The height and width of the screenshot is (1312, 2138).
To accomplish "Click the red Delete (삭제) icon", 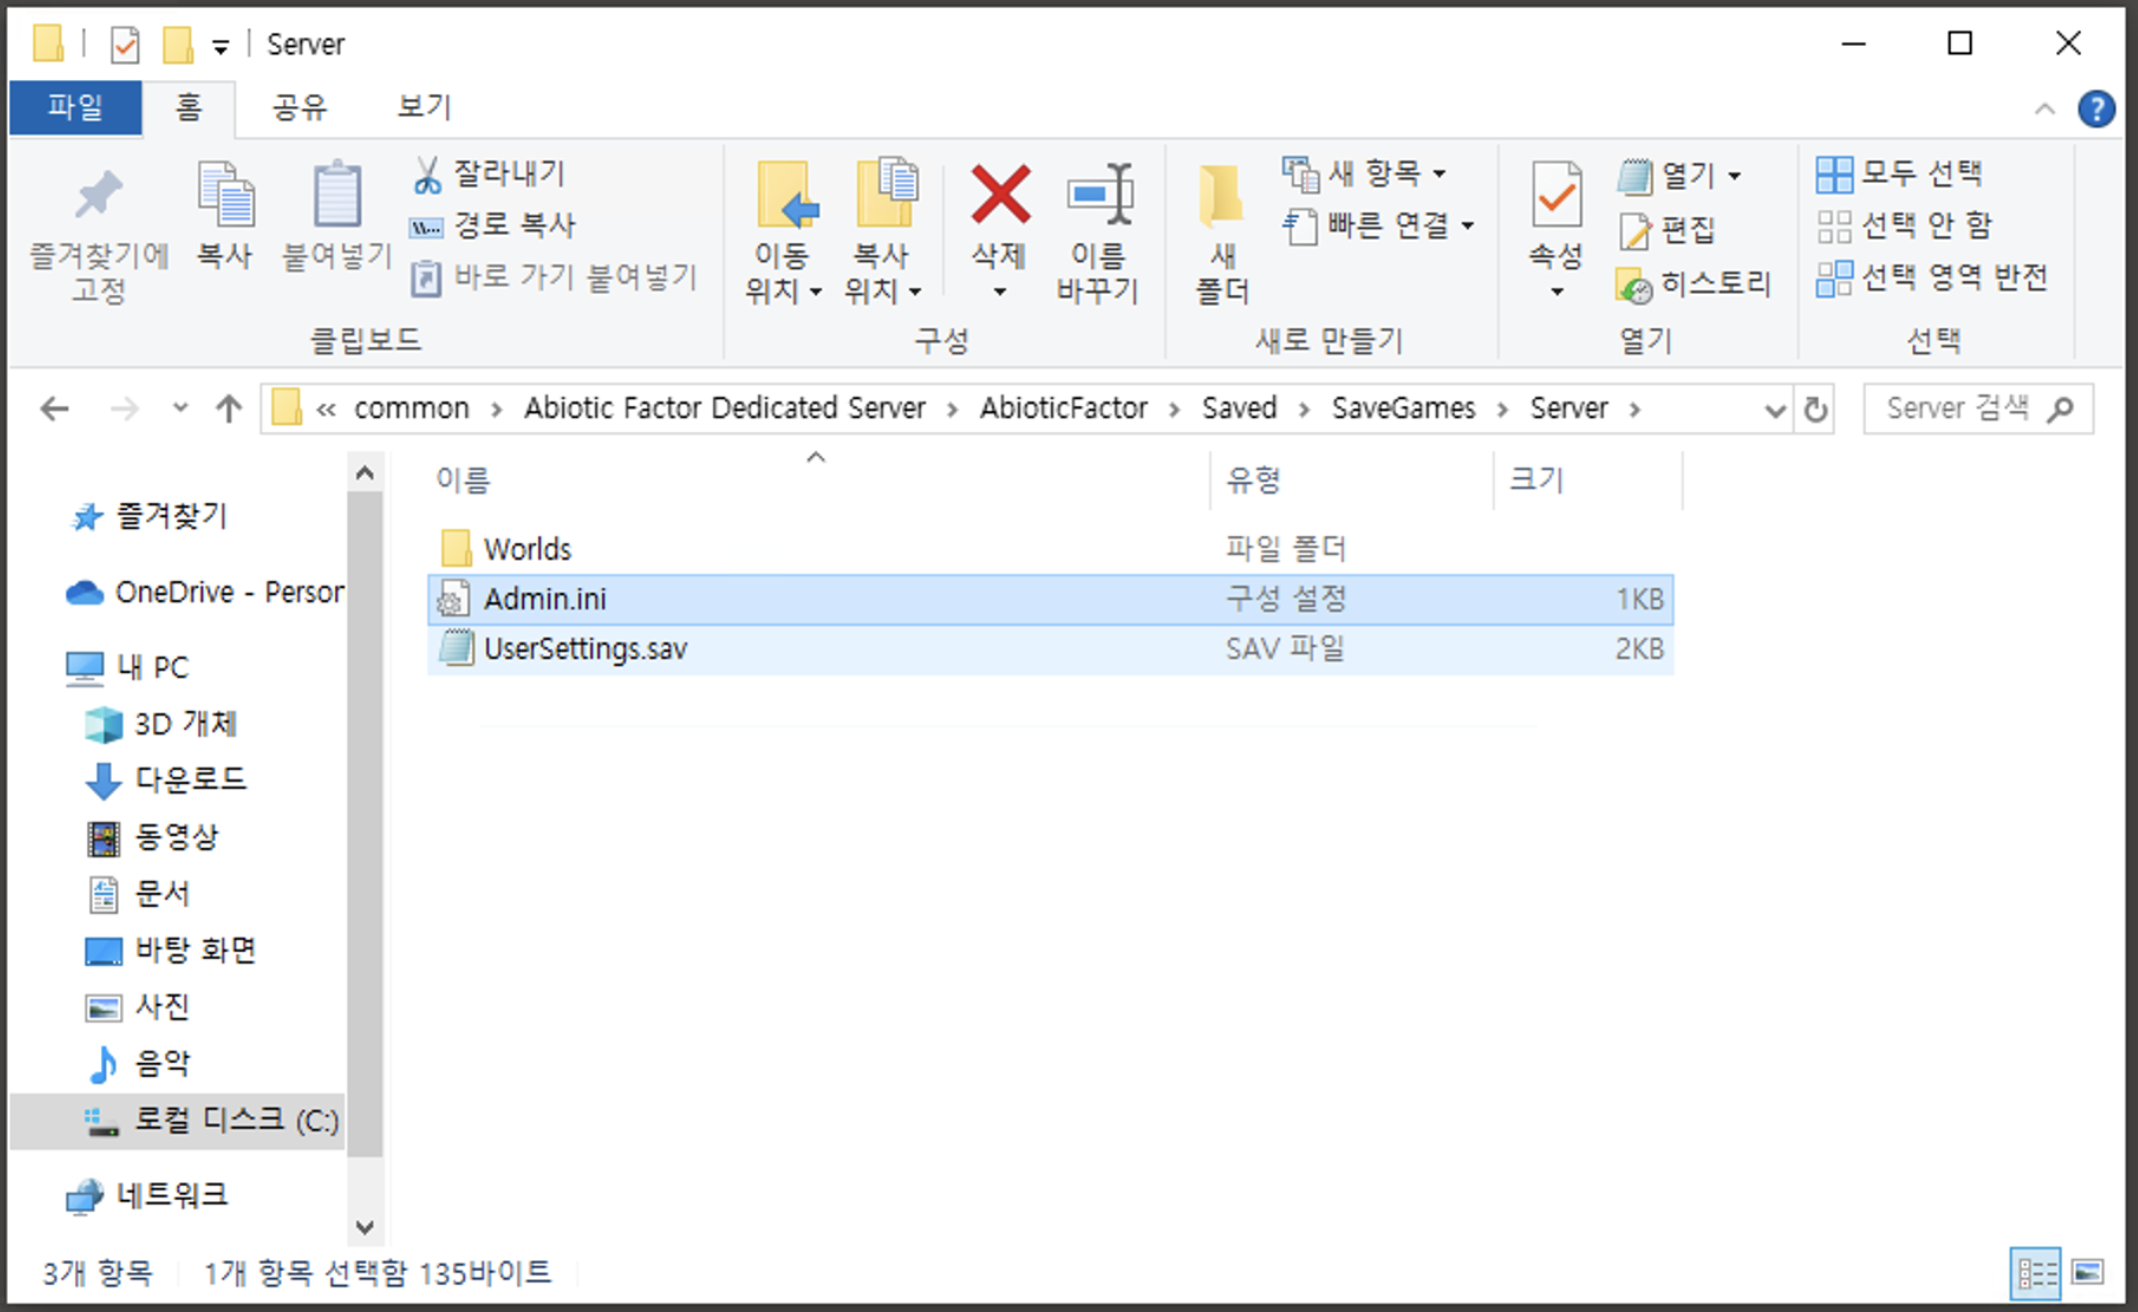I will (999, 195).
